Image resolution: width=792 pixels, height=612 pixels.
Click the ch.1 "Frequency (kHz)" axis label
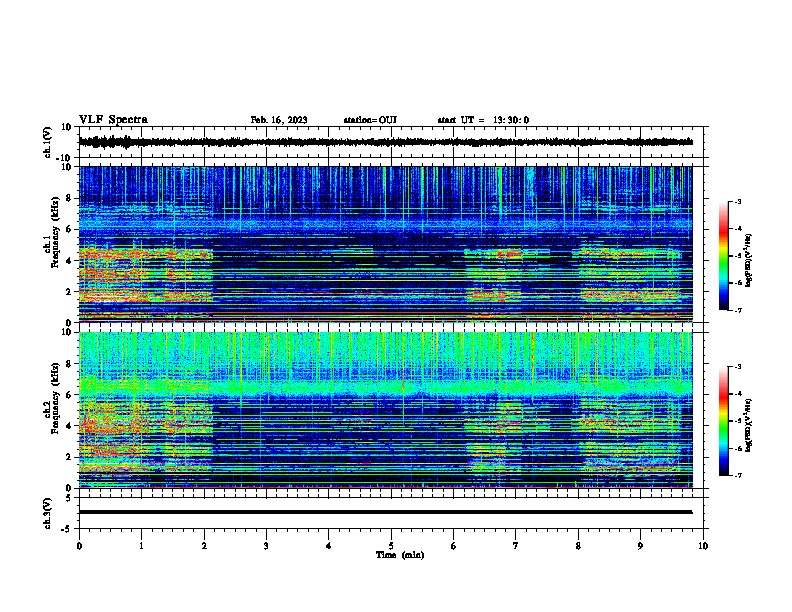(56, 233)
